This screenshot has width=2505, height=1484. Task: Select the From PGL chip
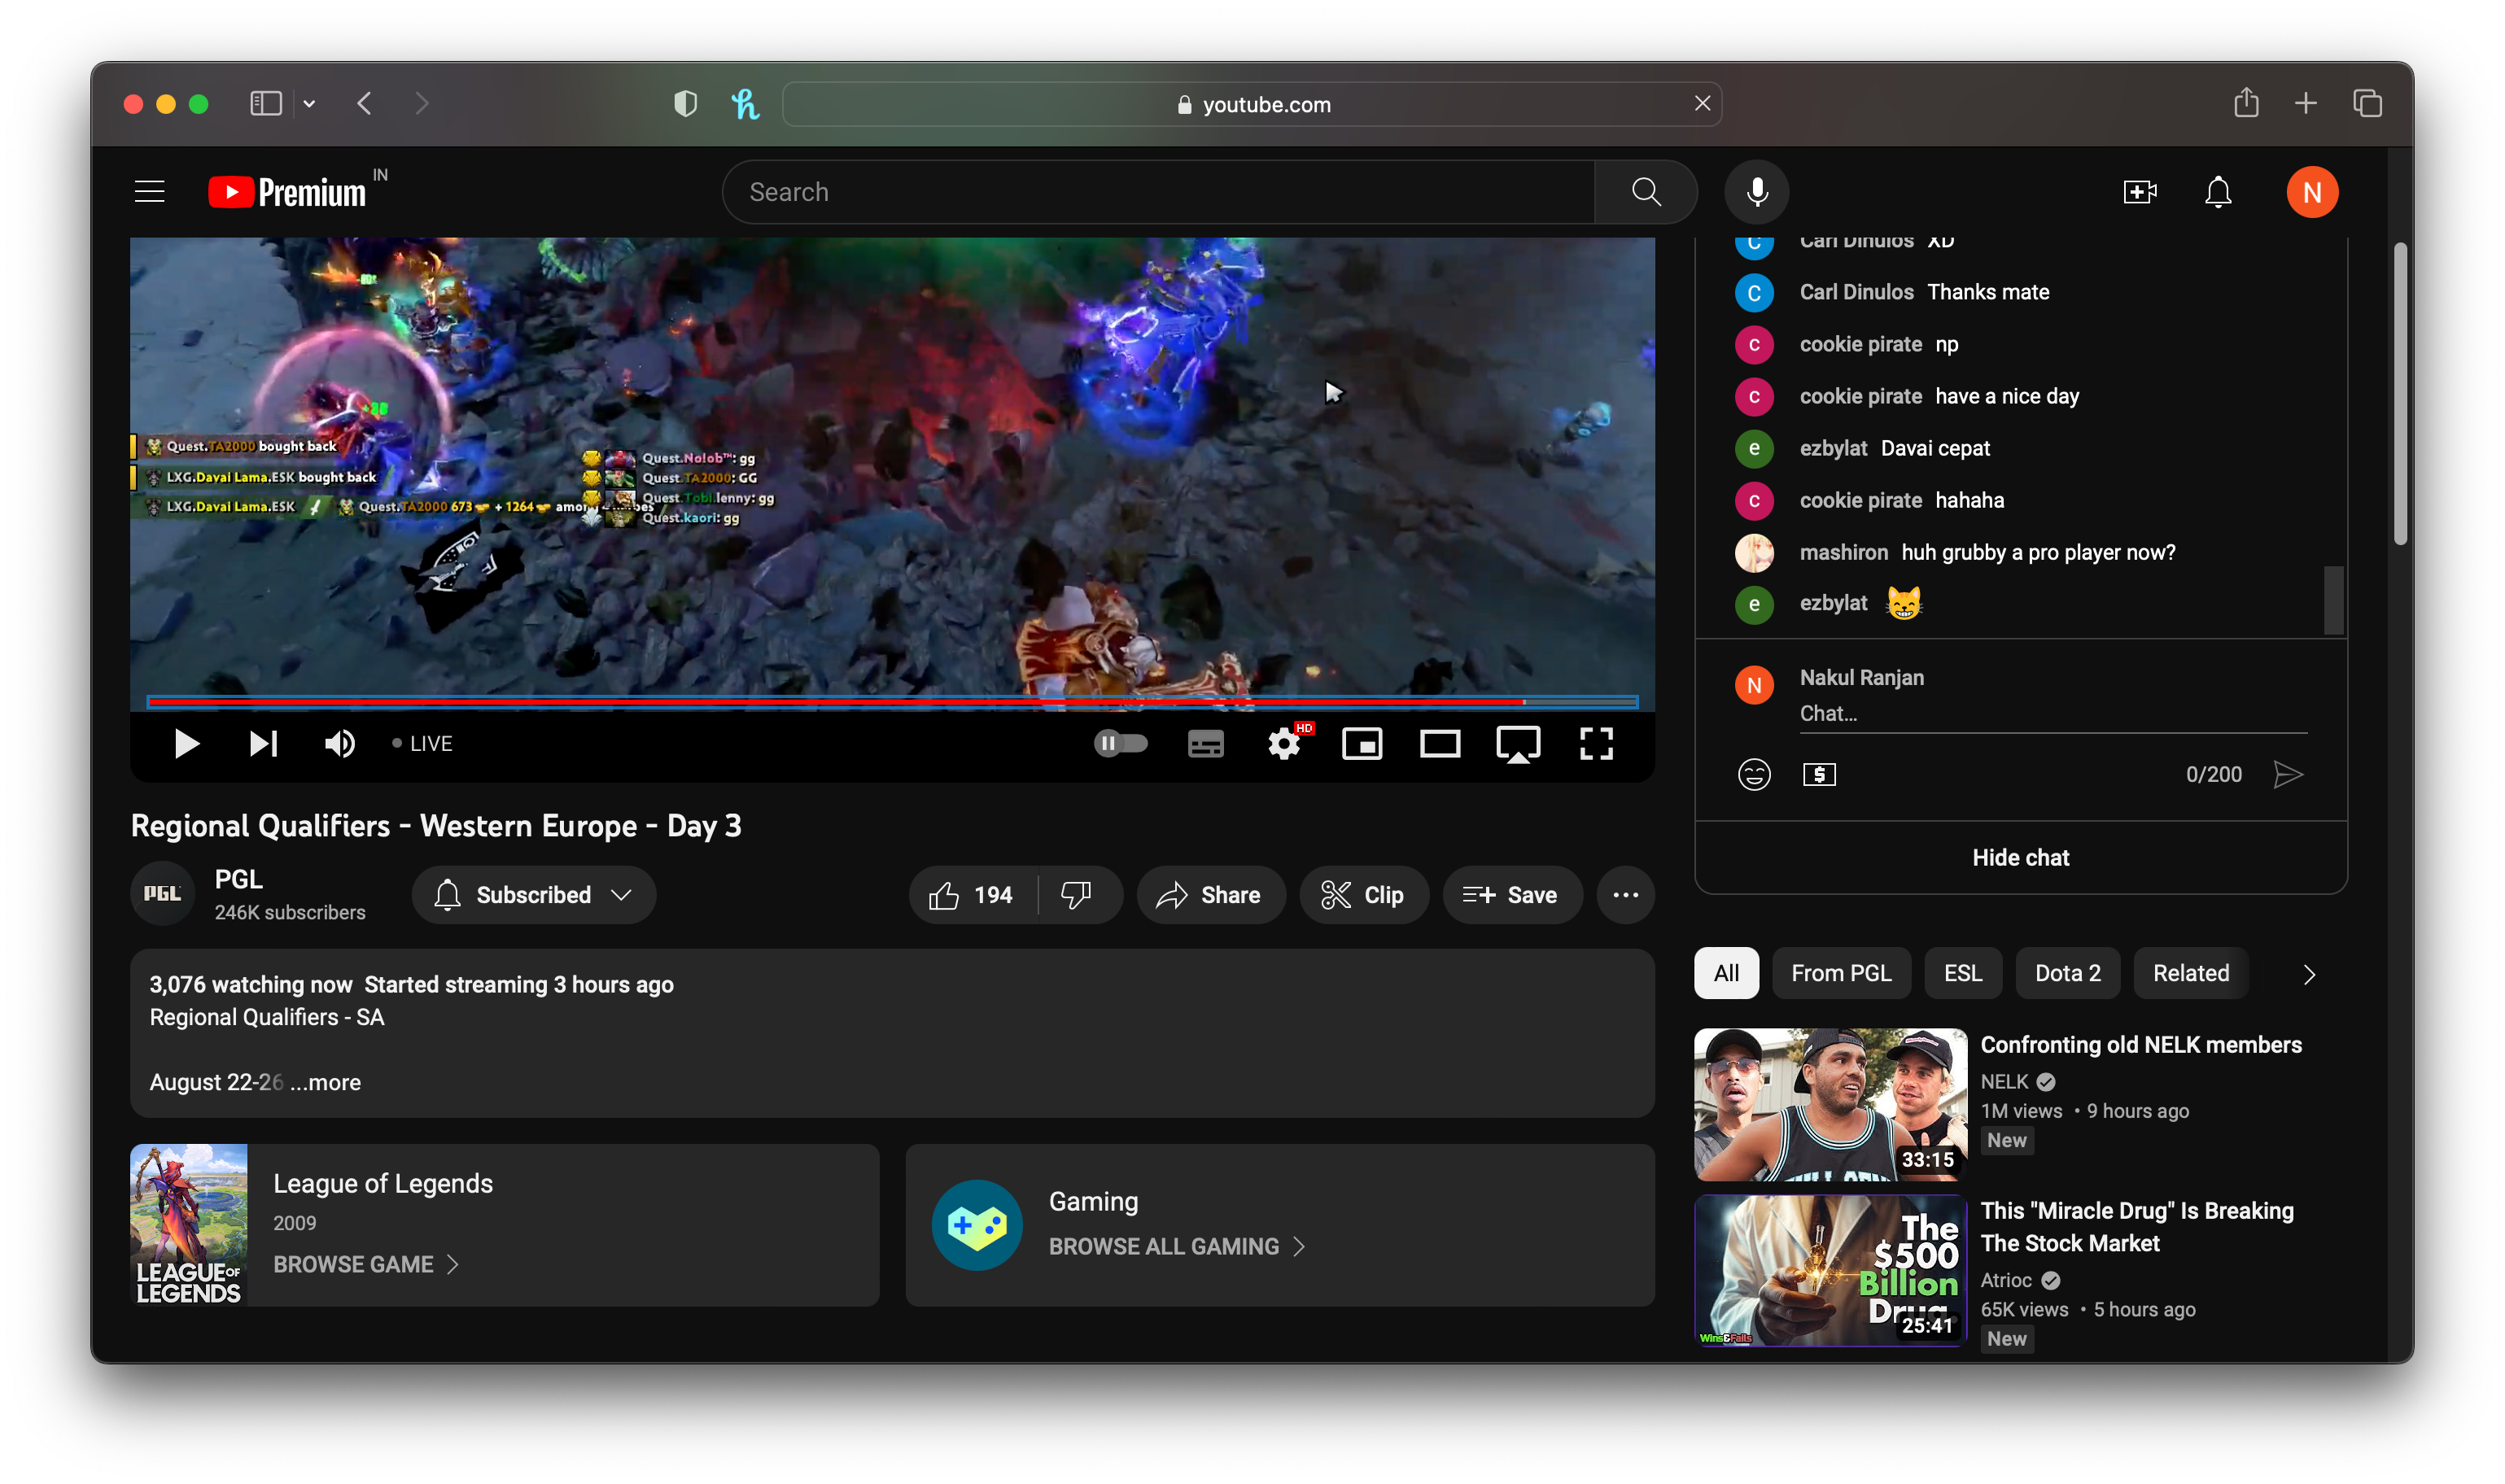(x=1840, y=972)
